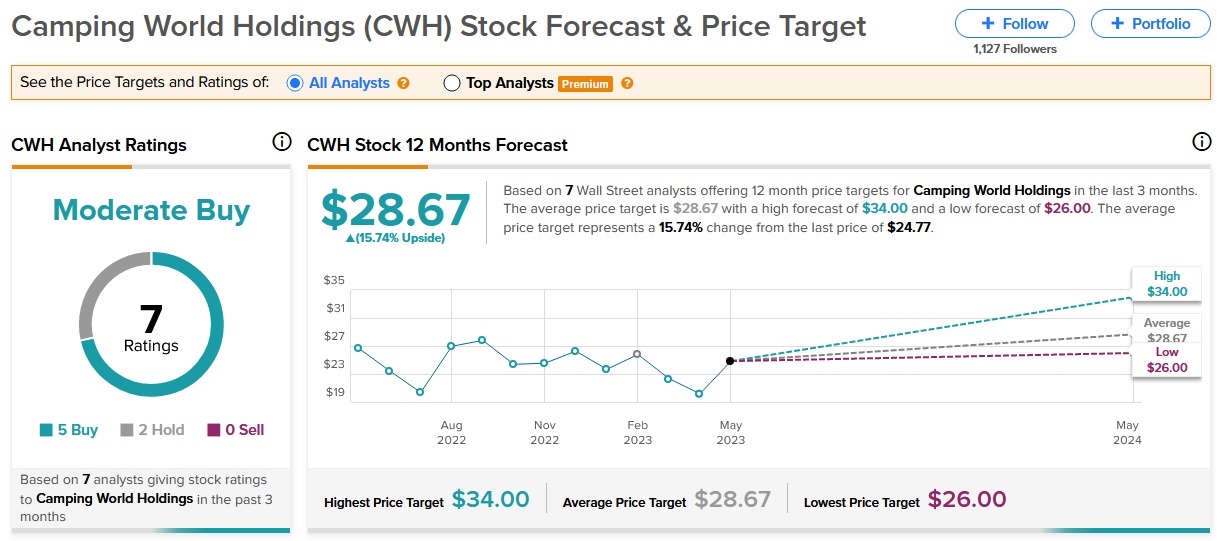Image resolution: width=1223 pixels, height=541 pixels.
Task: Click the Moderate Buy consensus heading
Action: tap(151, 210)
